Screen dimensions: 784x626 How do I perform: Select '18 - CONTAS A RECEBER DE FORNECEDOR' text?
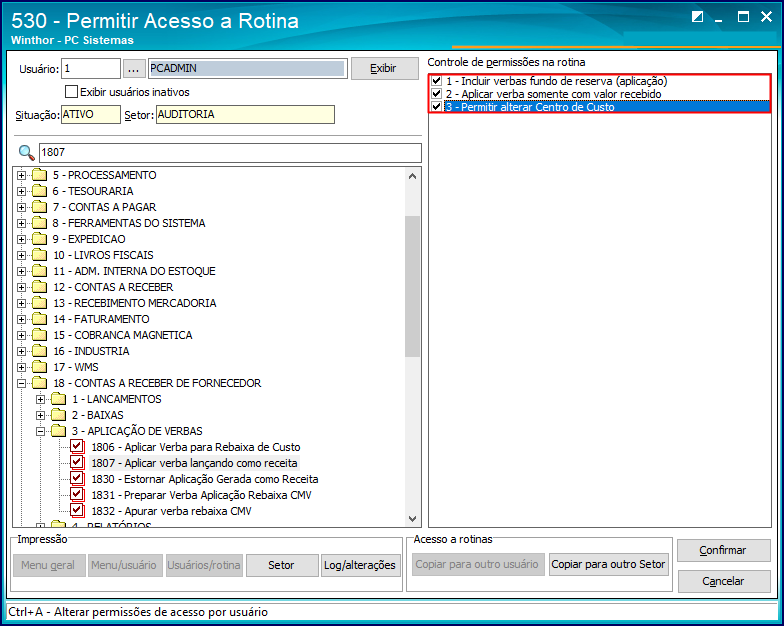pyautogui.click(x=157, y=383)
